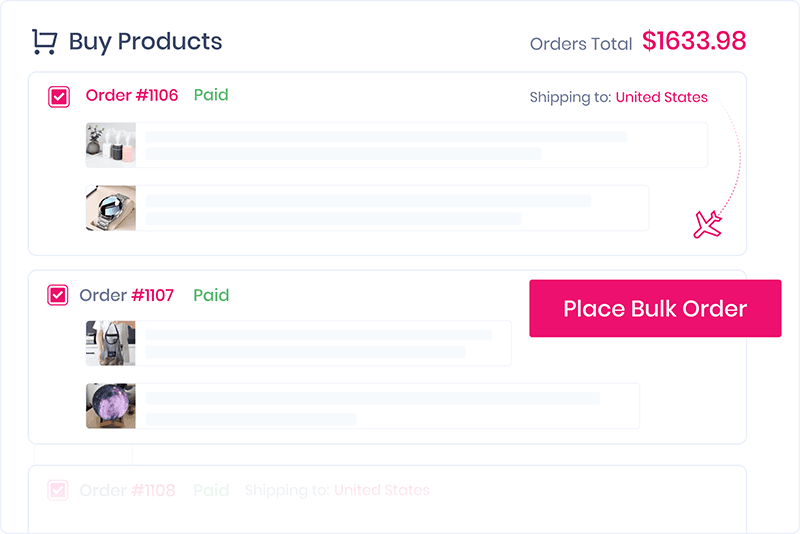800x534 pixels.
Task: Open the Order #1106 link
Action: click(x=132, y=96)
